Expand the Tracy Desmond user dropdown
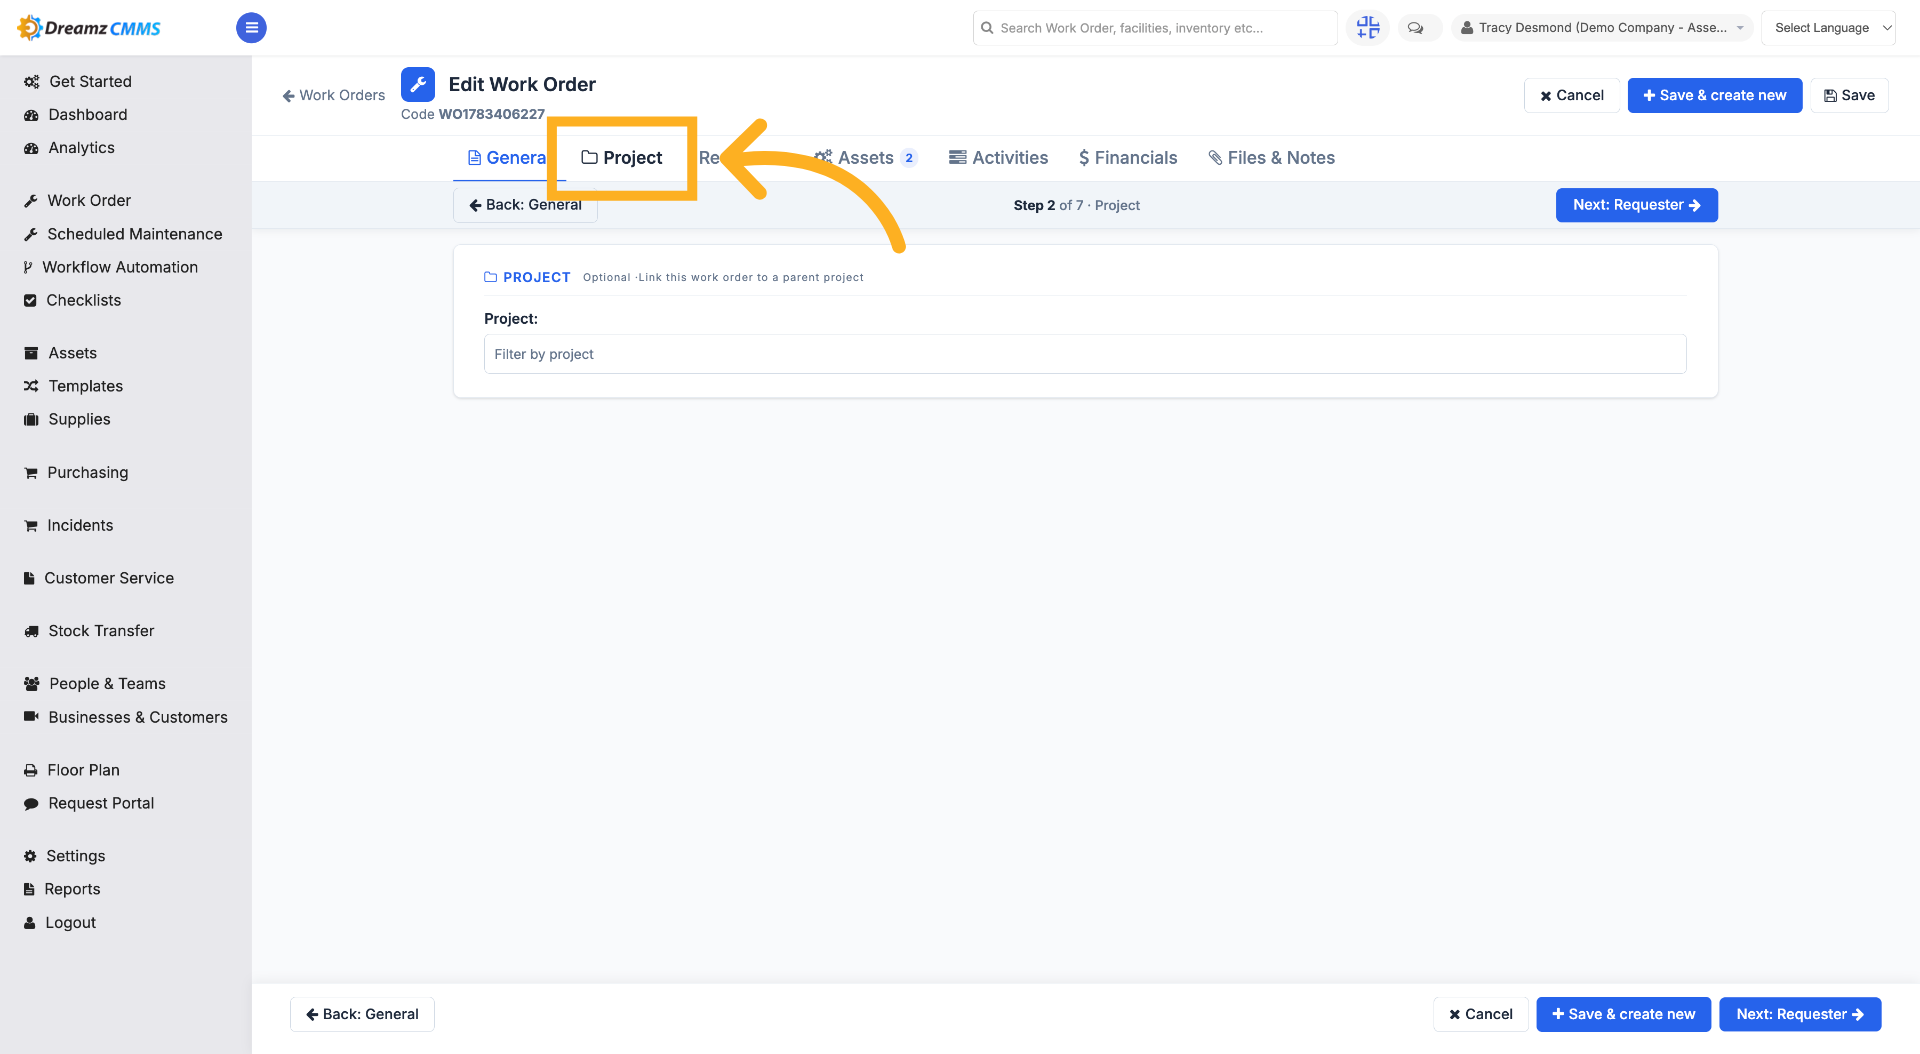The width and height of the screenshot is (1920, 1054). click(x=1602, y=28)
